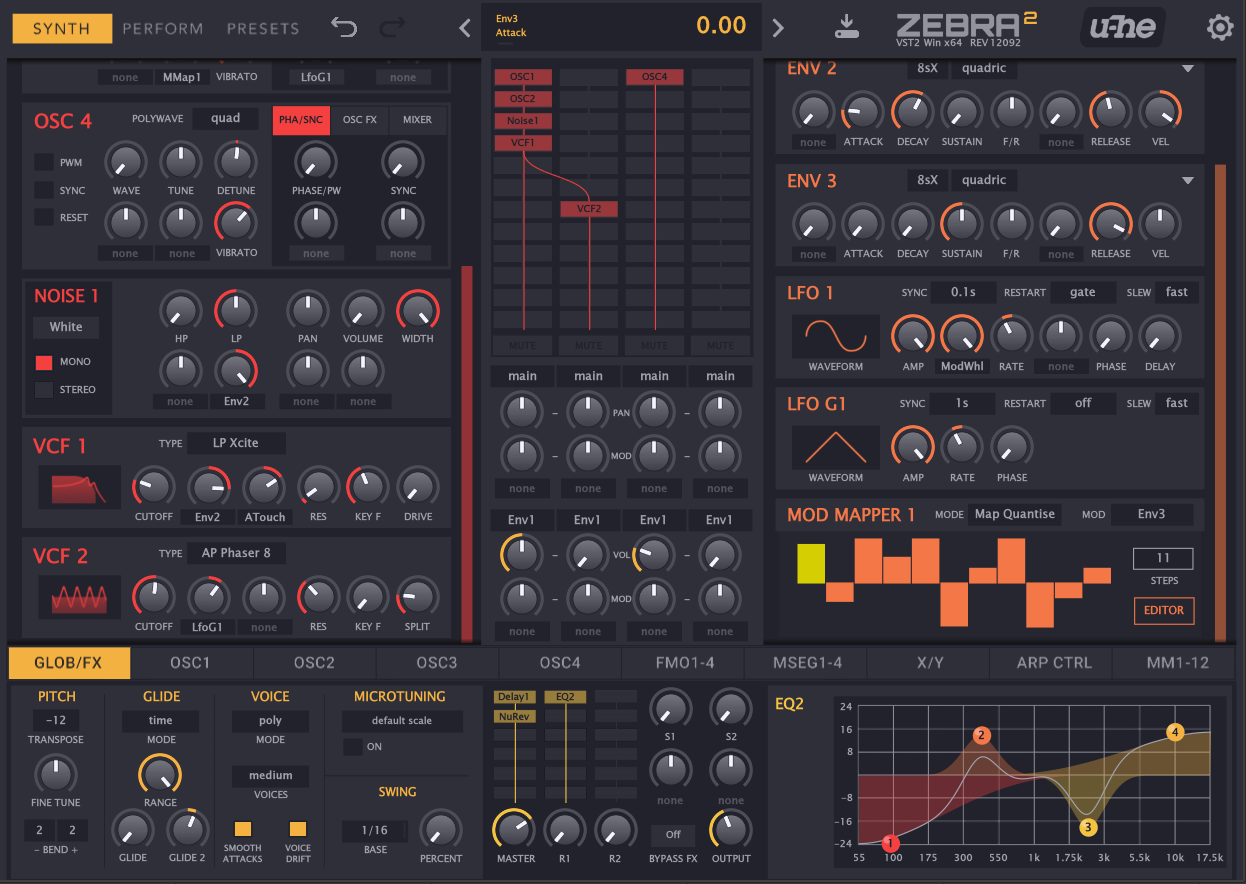Expand ENV 3 options arrow

1188,181
